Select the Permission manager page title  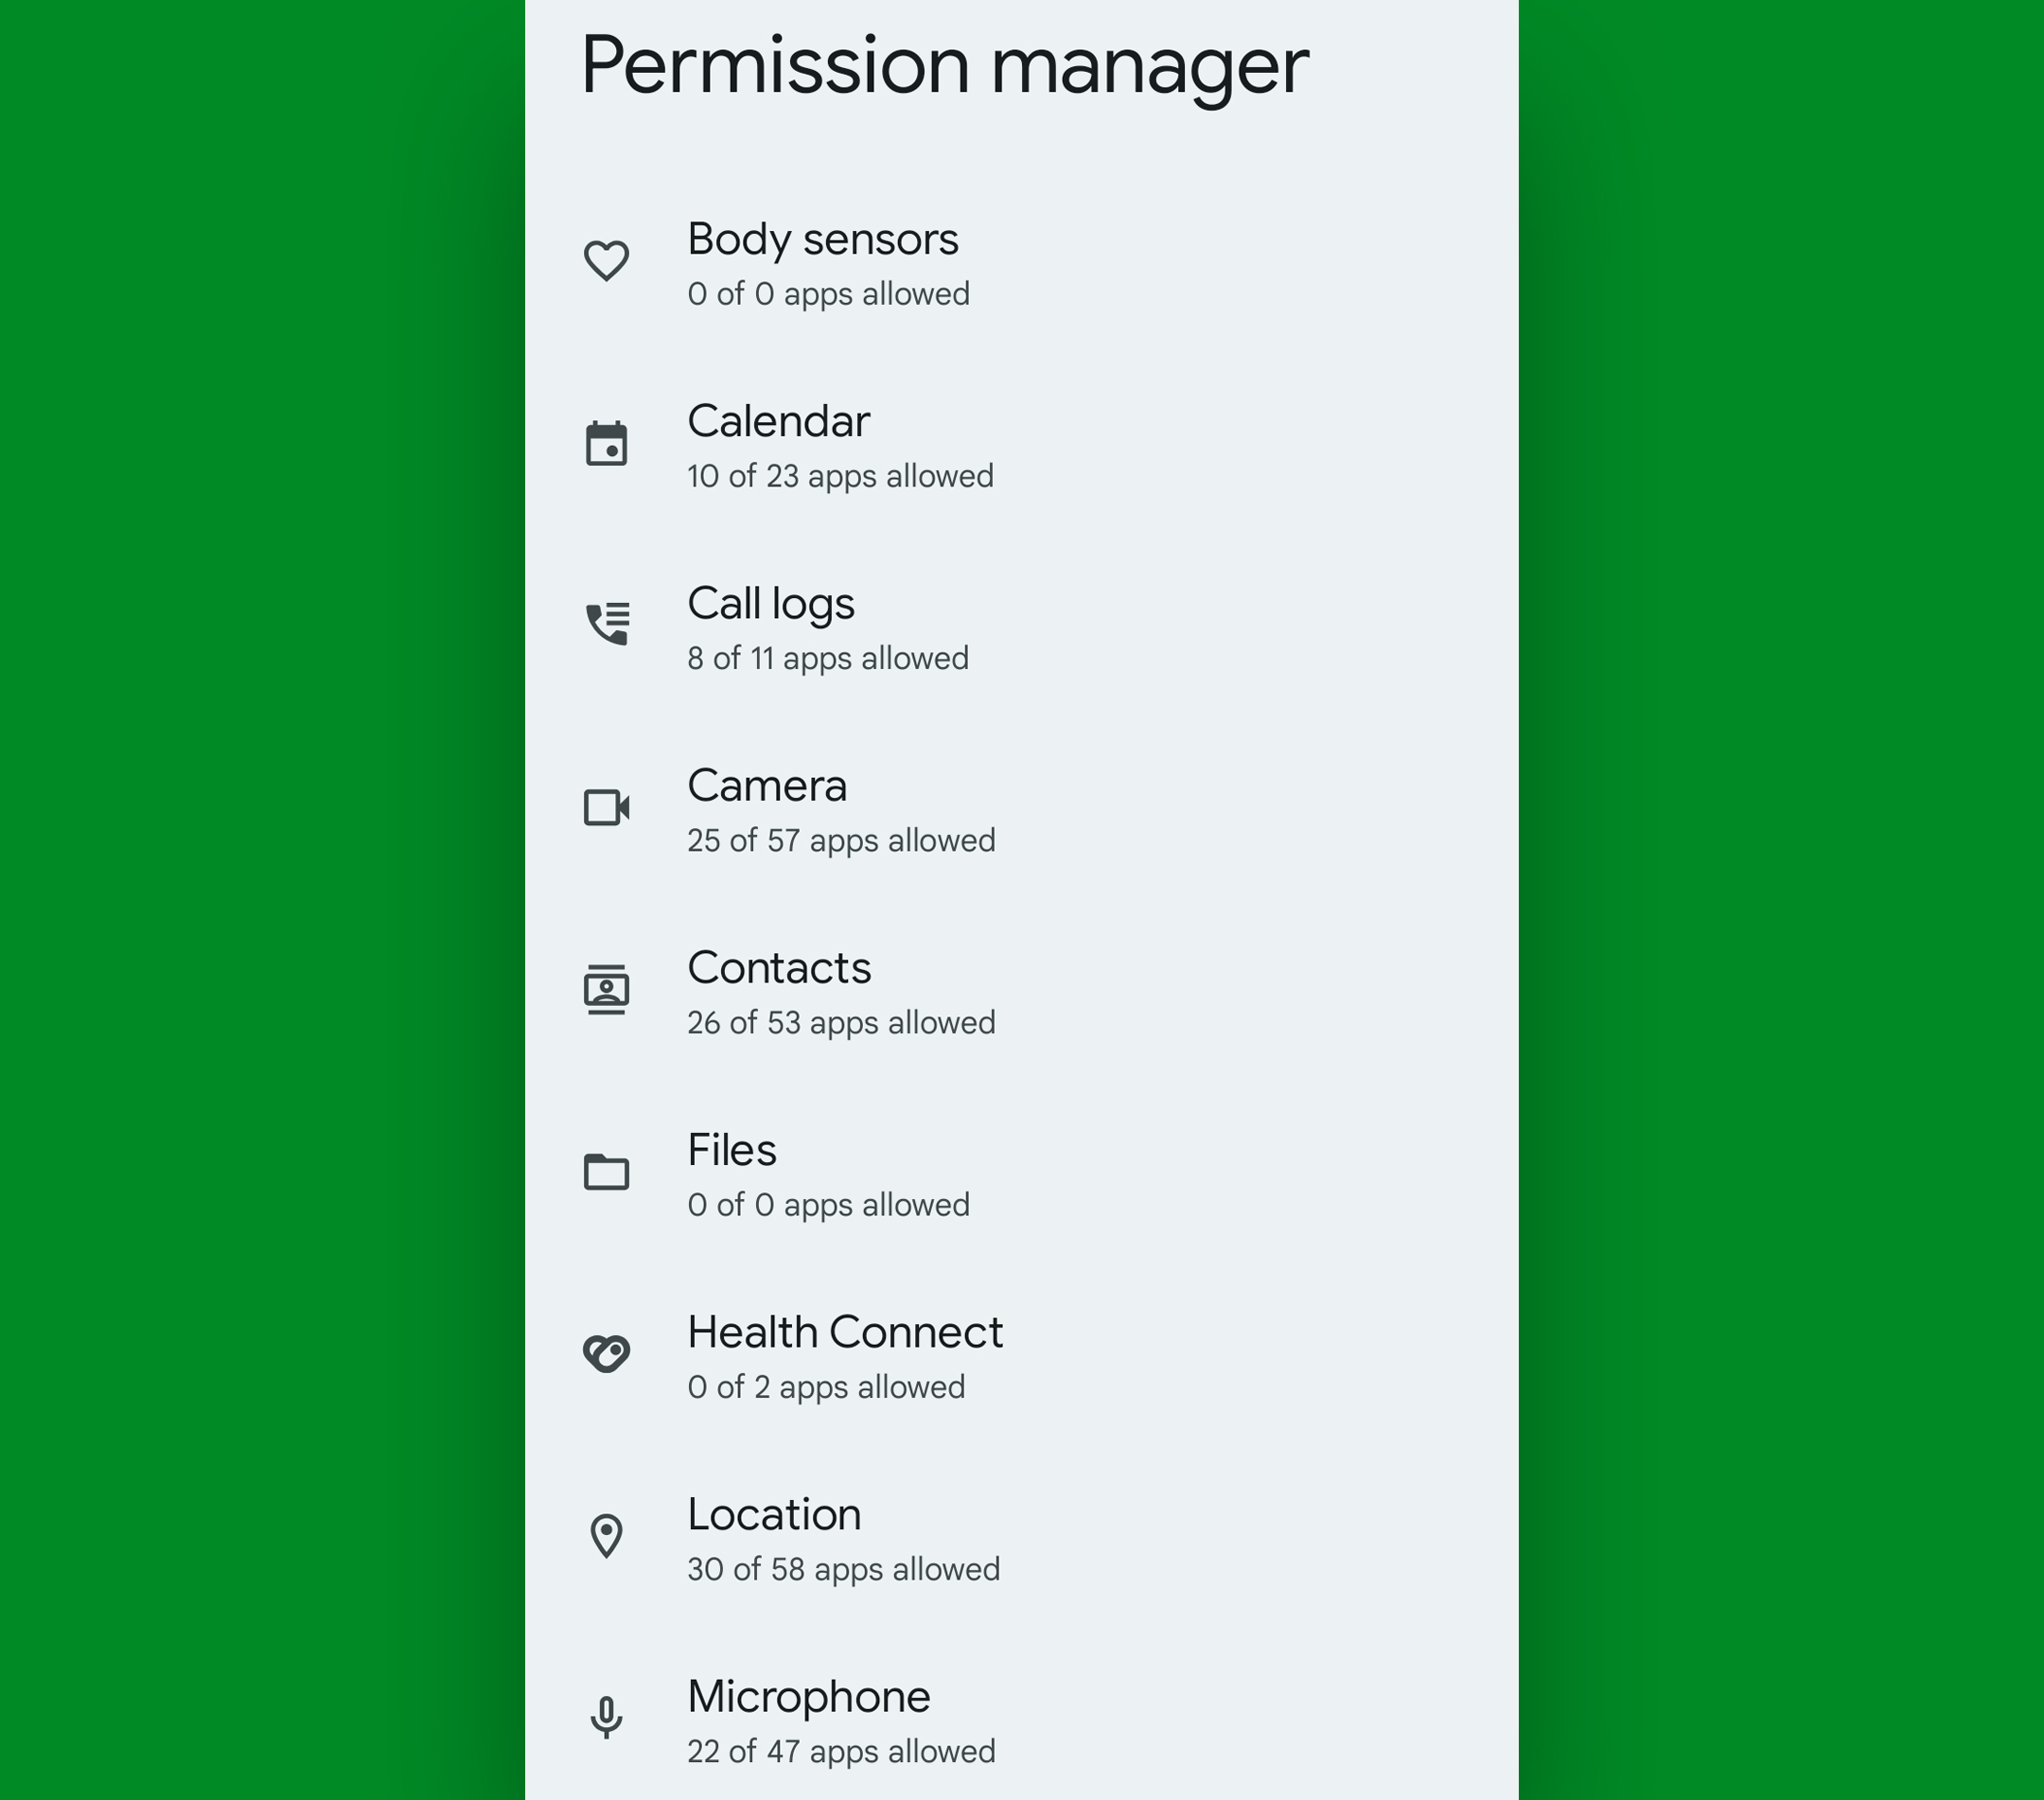point(946,65)
